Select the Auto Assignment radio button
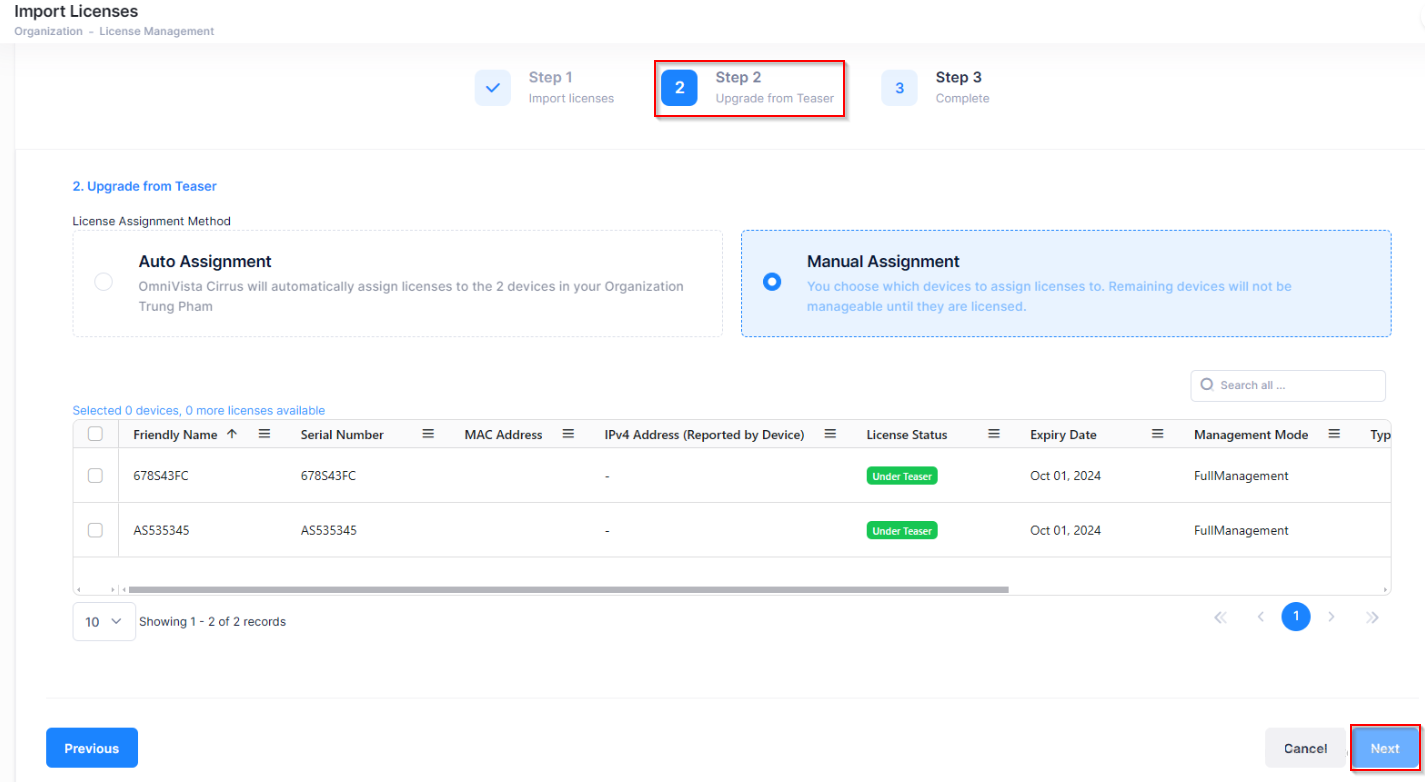Image resolution: width=1425 pixels, height=782 pixels. pyautogui.click(x=103, y=282)
